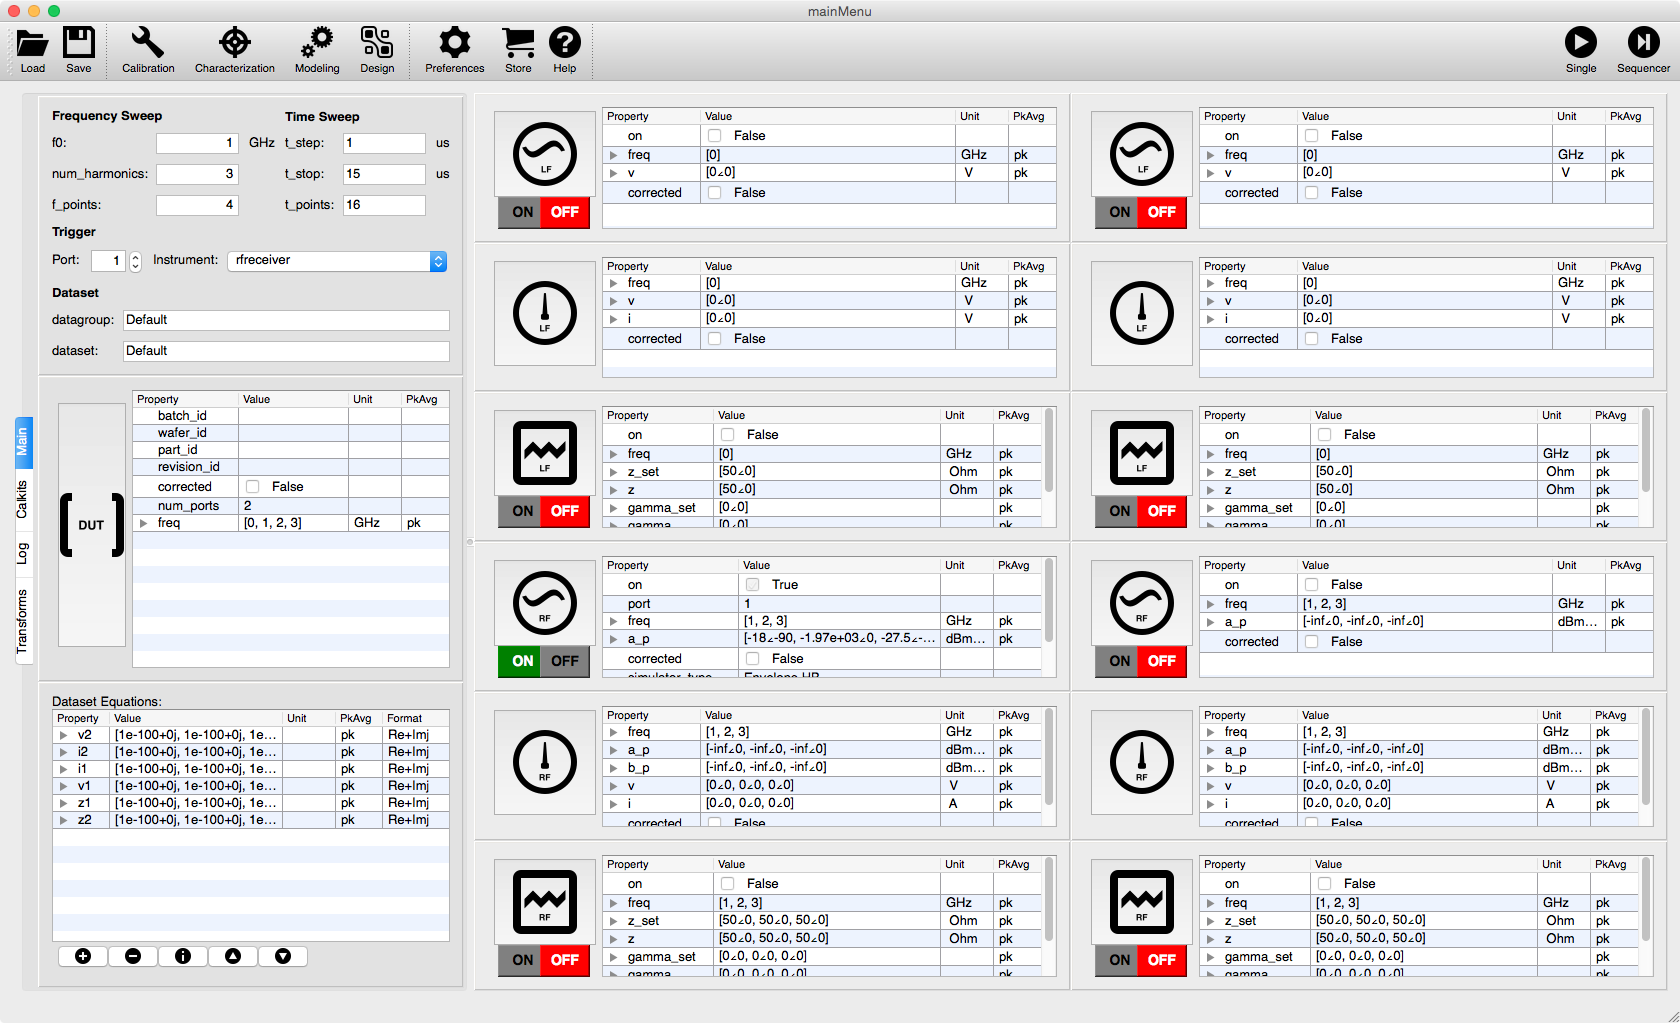Expand the z1 equation row
This screenshot has width=1680, height=1023.
63,803
